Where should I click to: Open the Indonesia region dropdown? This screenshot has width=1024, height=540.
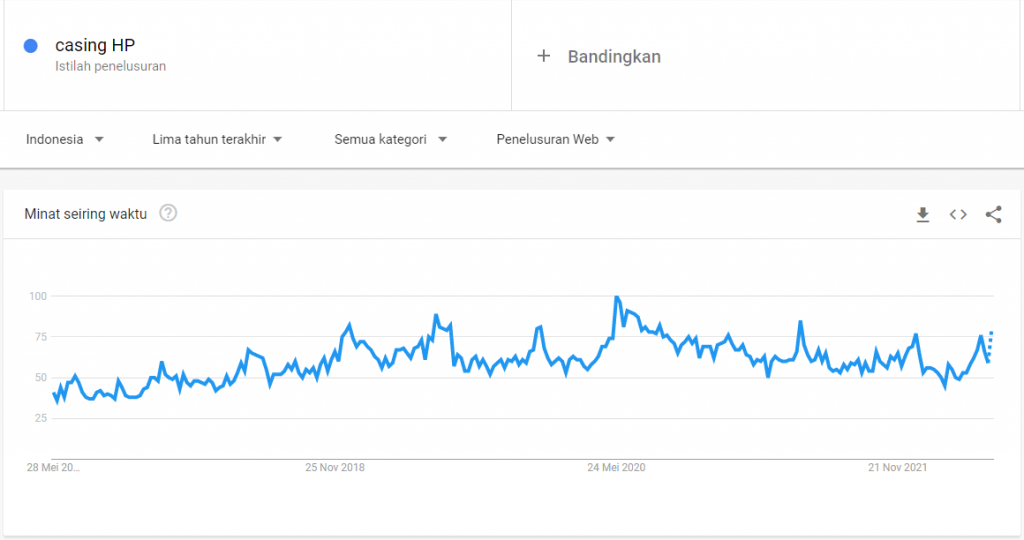(65, 140)
